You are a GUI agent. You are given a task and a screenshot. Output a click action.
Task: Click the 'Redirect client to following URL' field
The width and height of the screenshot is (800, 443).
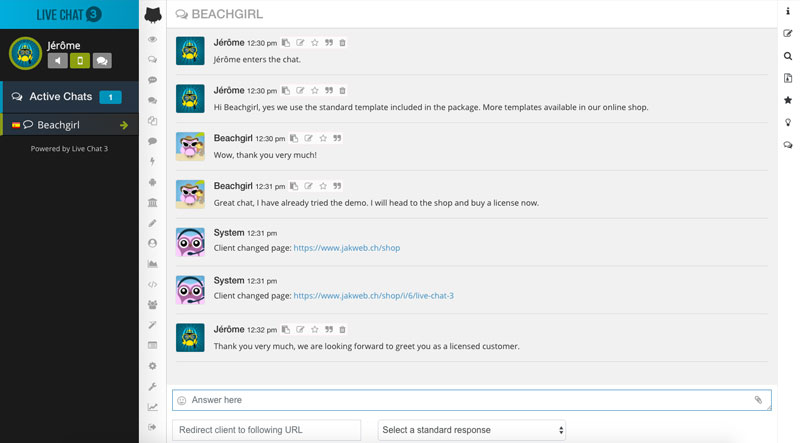[266, 430]
